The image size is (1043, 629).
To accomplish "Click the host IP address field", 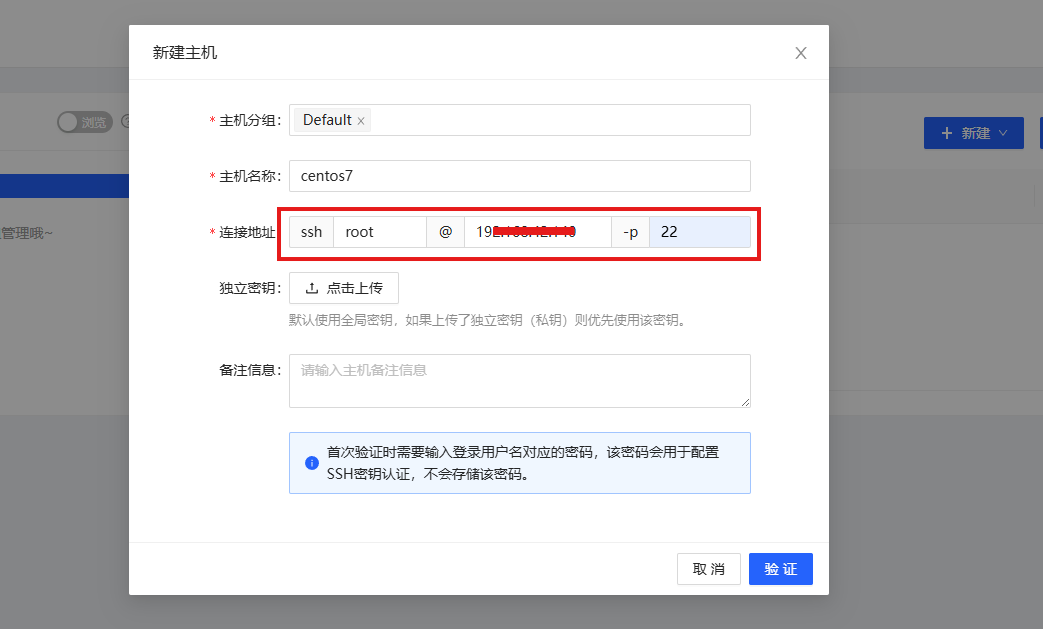I will [537, 232].
